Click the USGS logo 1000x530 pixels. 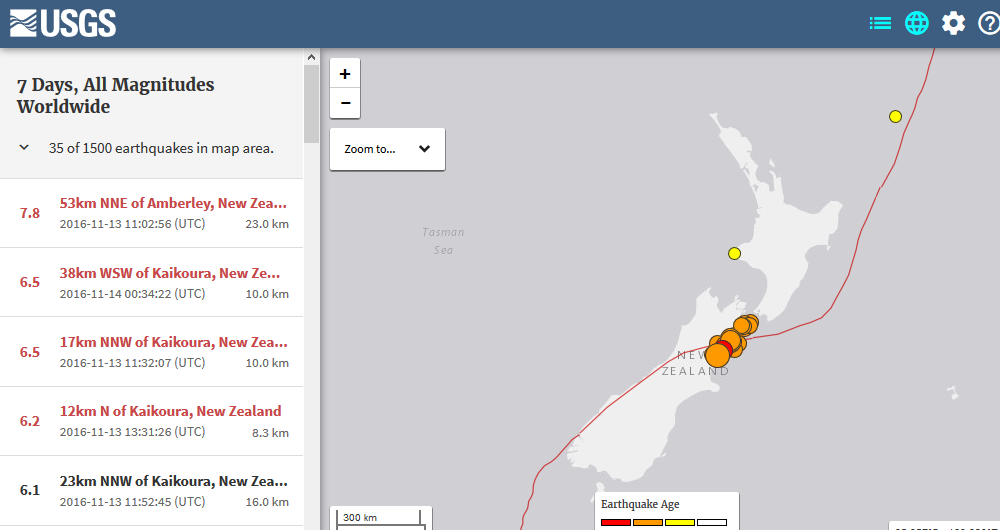pos(62,24)
